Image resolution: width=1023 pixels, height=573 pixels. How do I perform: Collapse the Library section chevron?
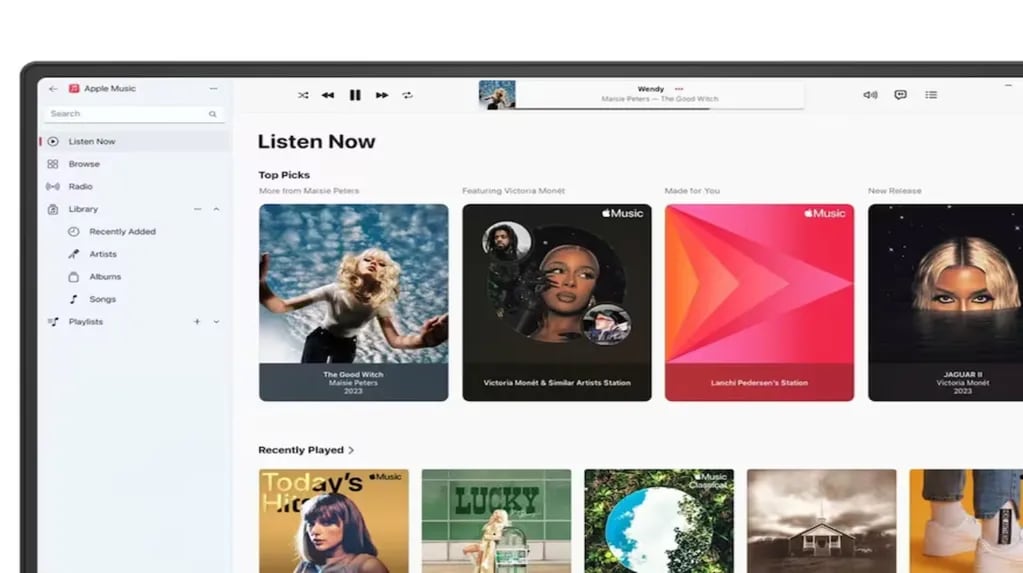[216, 209]
